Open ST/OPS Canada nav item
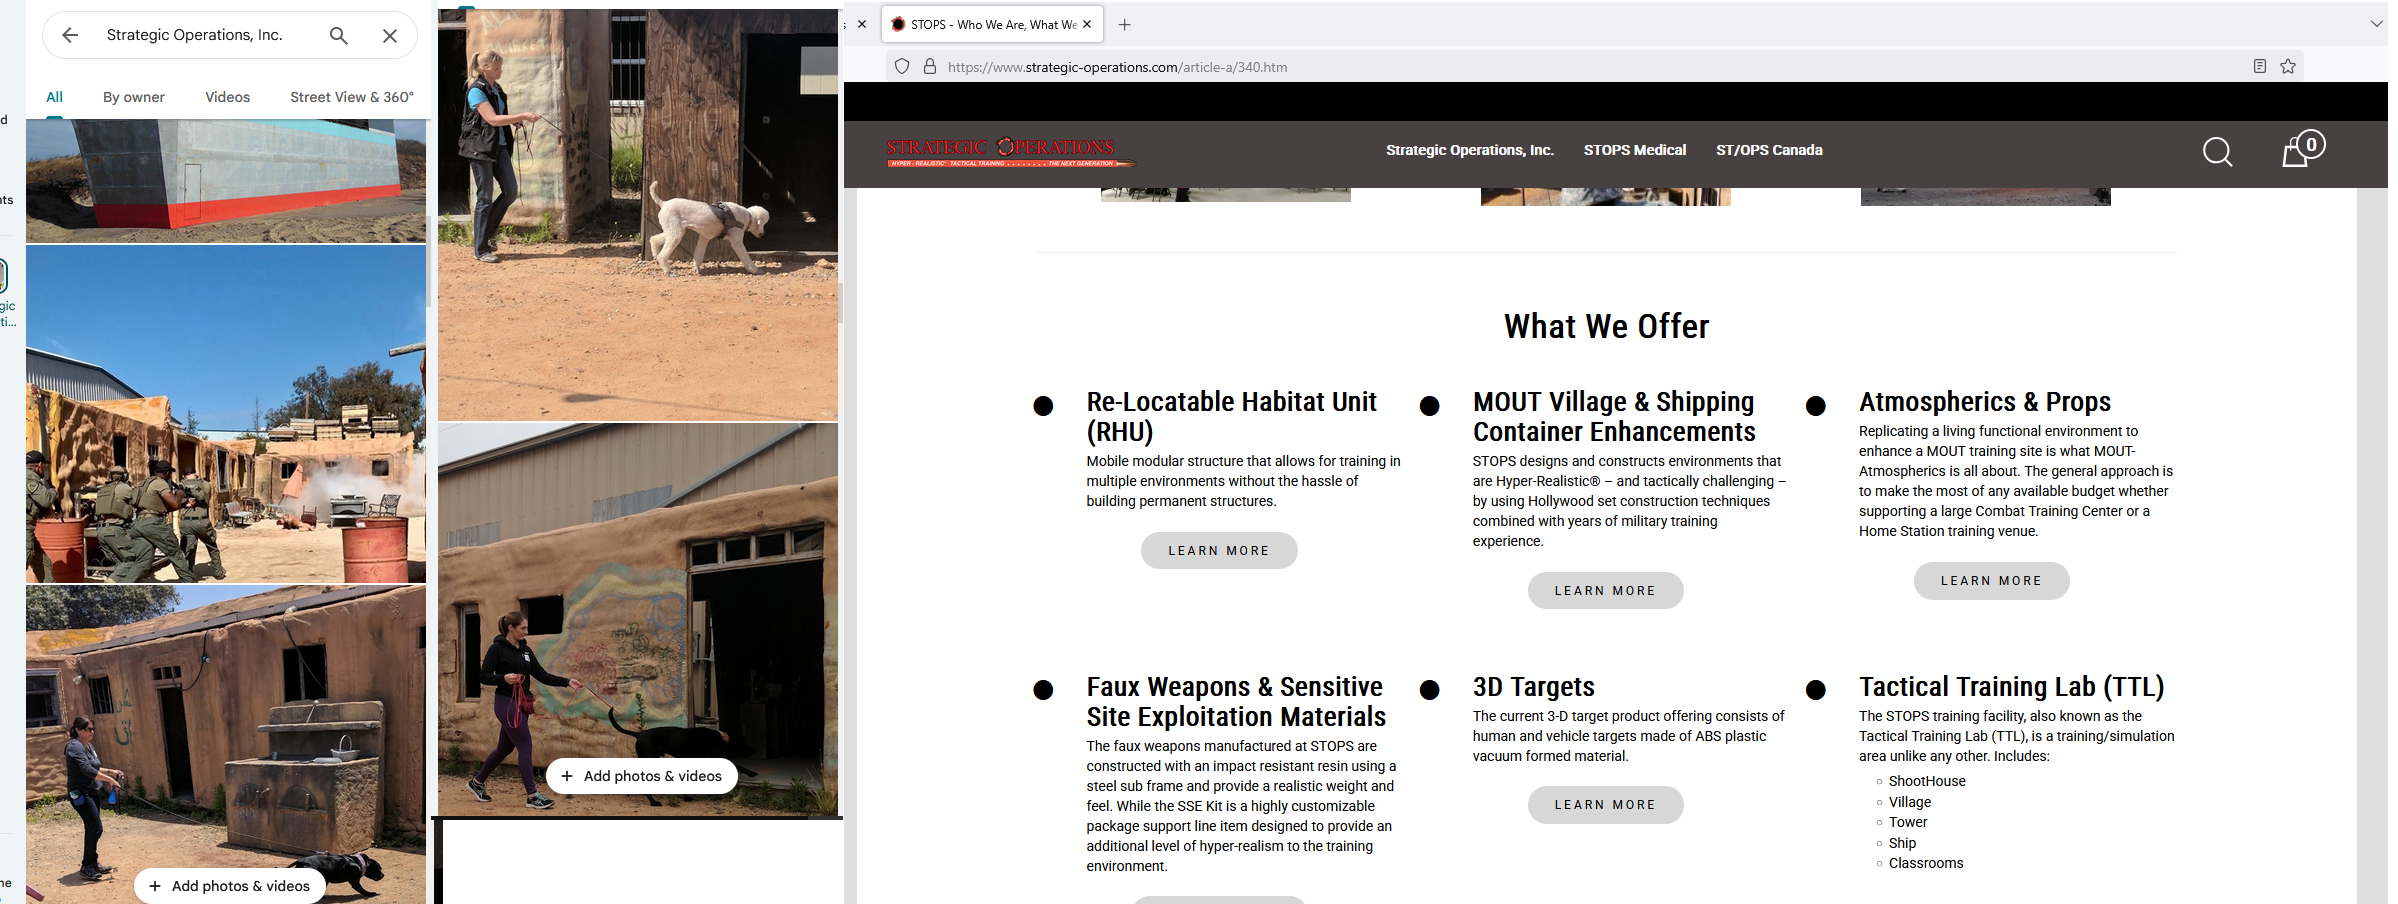Image resolution: width=2398 pixels, height=904 pixels. pyautogui.click(x=1769, y=150)
